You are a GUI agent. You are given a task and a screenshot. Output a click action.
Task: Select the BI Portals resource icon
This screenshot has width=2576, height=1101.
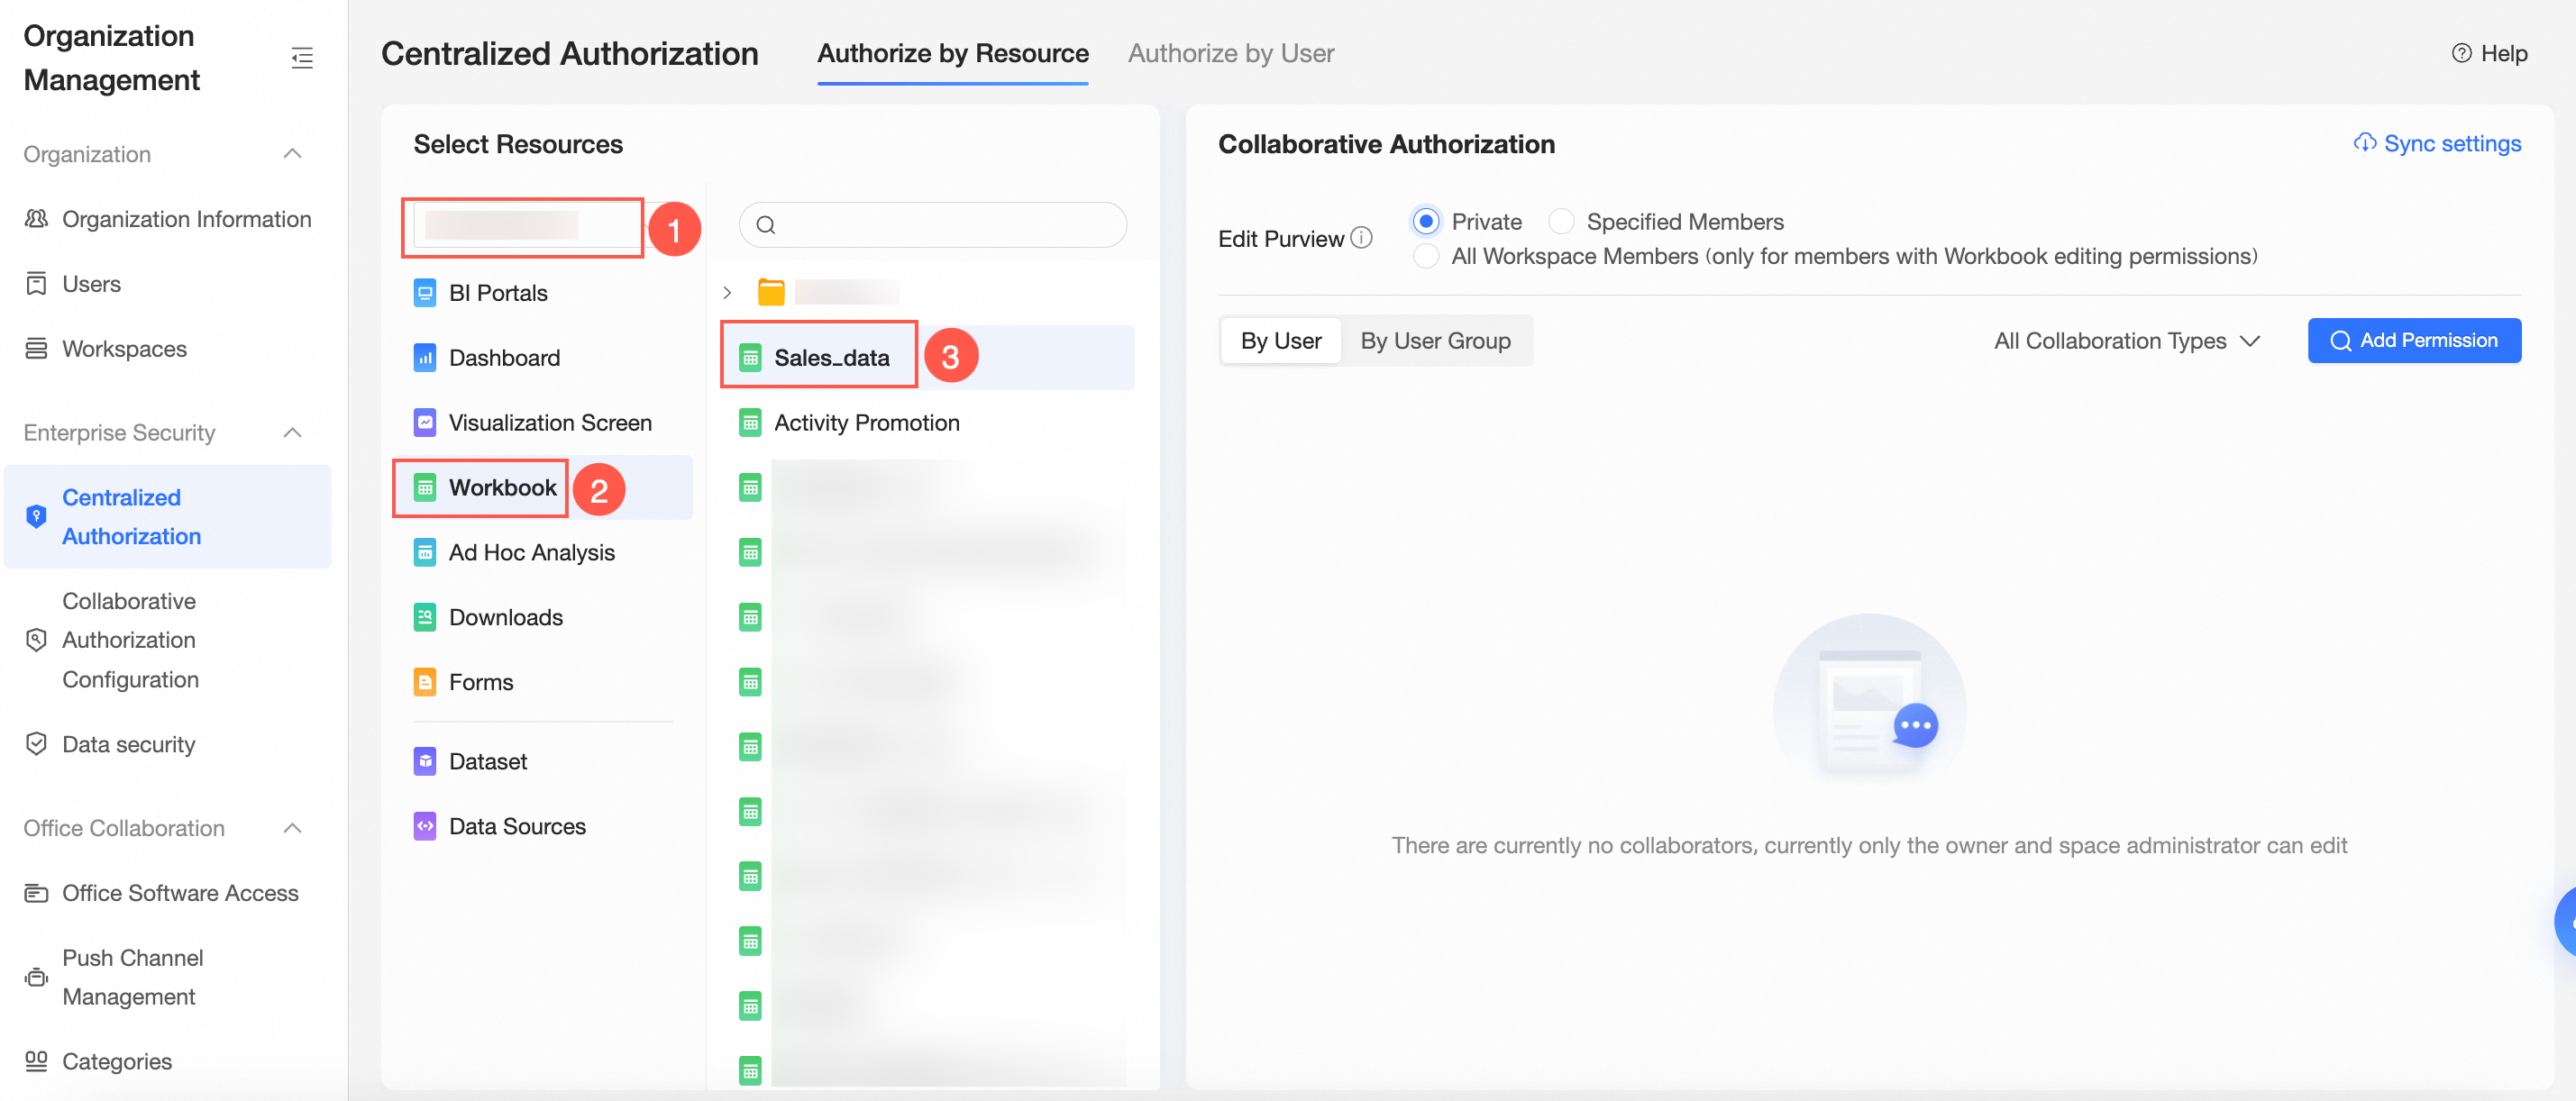click(425, 293)
